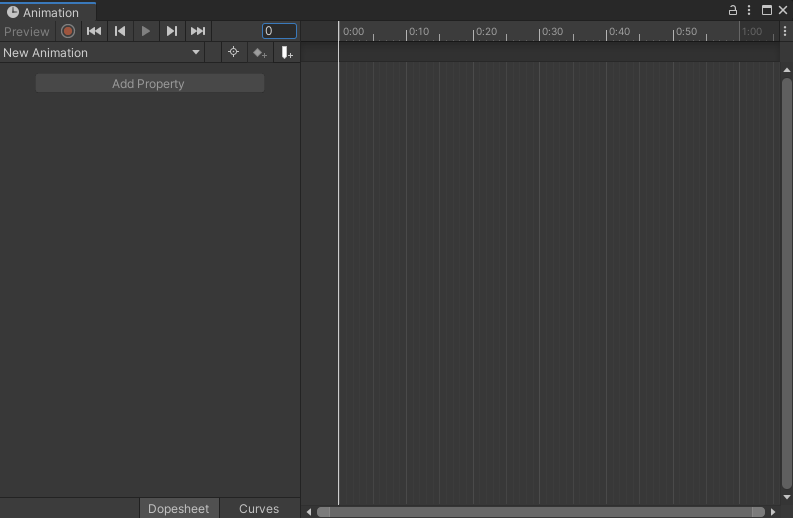793x518 pixels.
Task: Click the horizontal scrollbar left arrow
Action: [309, 512]
